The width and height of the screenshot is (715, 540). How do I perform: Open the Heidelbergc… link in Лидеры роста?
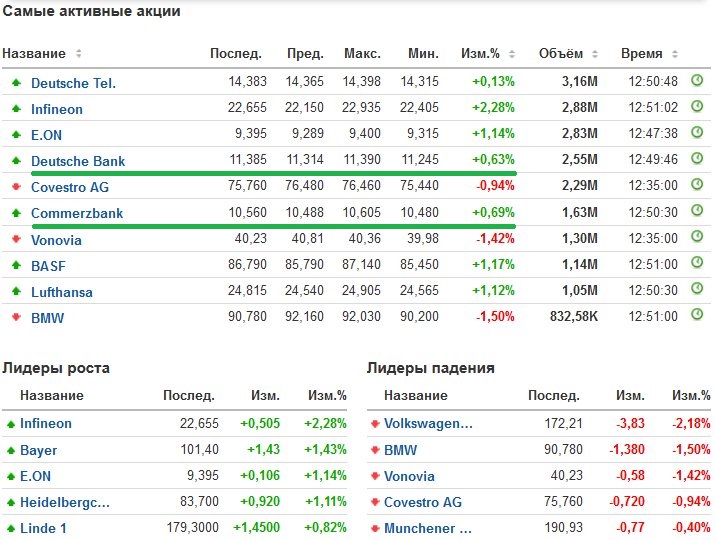[65, 502]
